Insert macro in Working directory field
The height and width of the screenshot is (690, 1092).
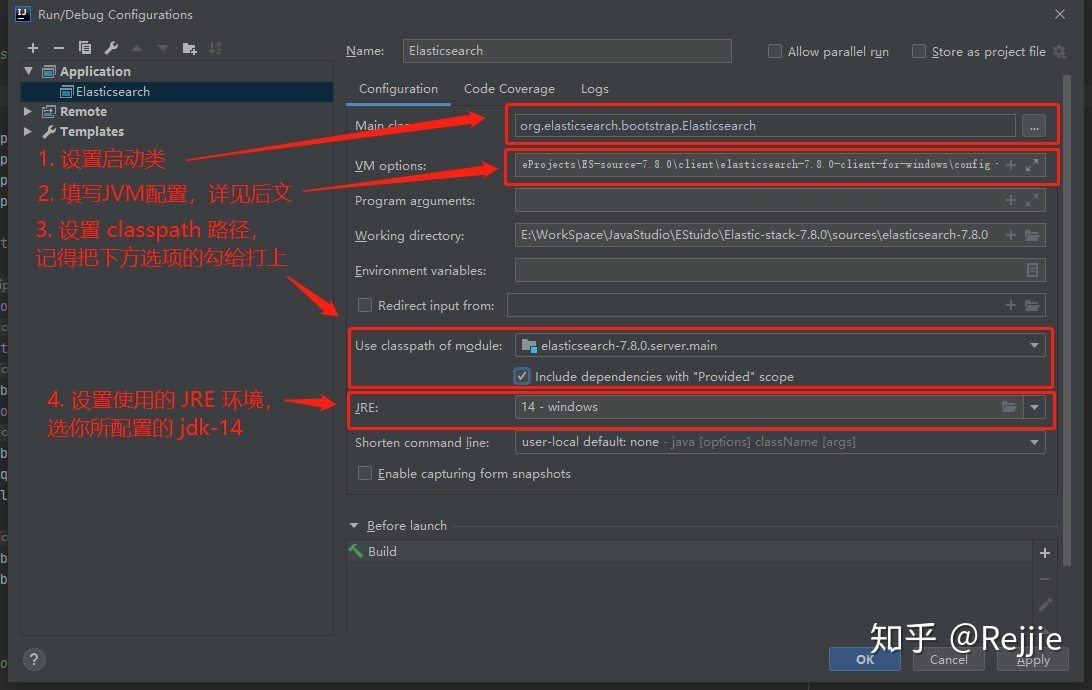(x=1011, y=235)
